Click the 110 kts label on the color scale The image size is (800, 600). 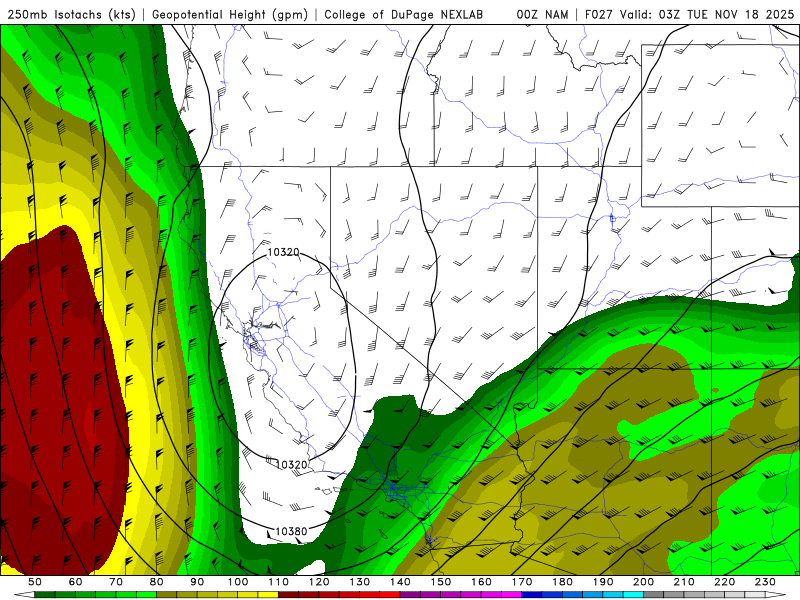pos(278,582)
